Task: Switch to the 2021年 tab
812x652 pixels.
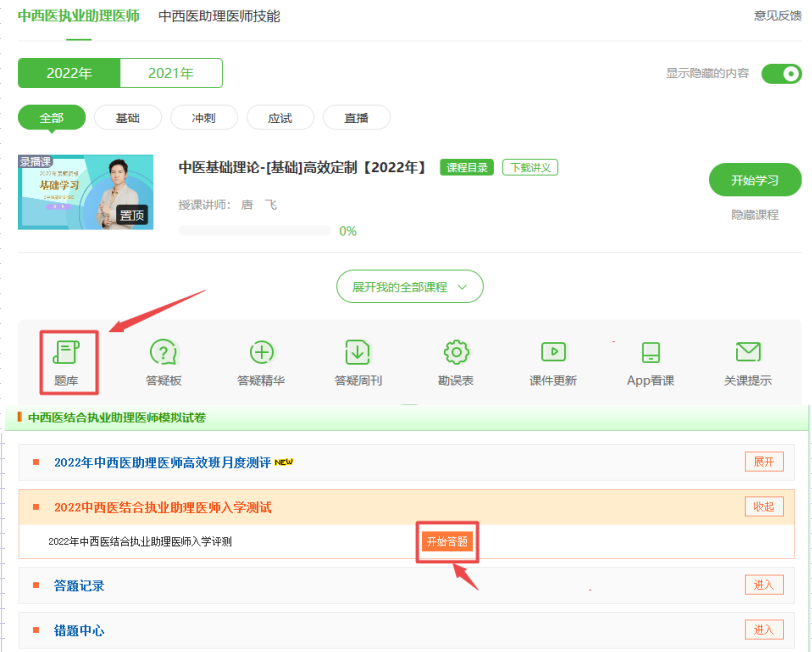Action: [x=170, y=73]
